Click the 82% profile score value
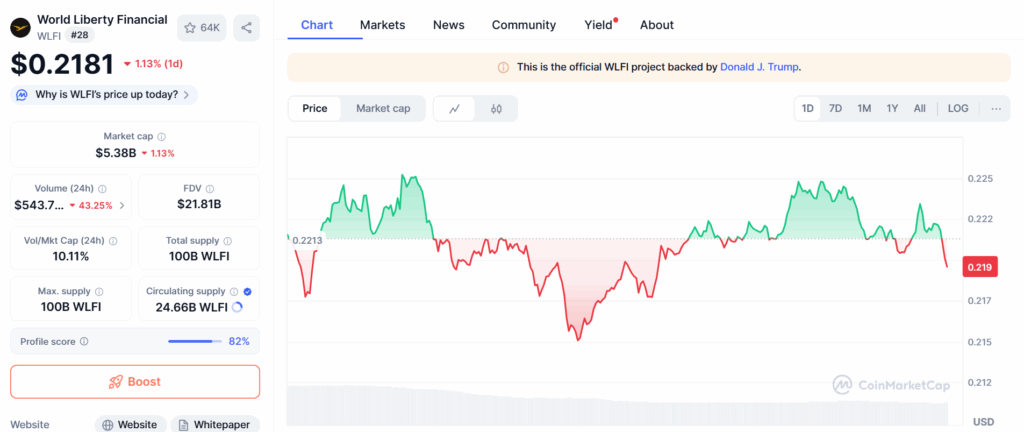This screenshot has height=432, width=1024. 239,341
